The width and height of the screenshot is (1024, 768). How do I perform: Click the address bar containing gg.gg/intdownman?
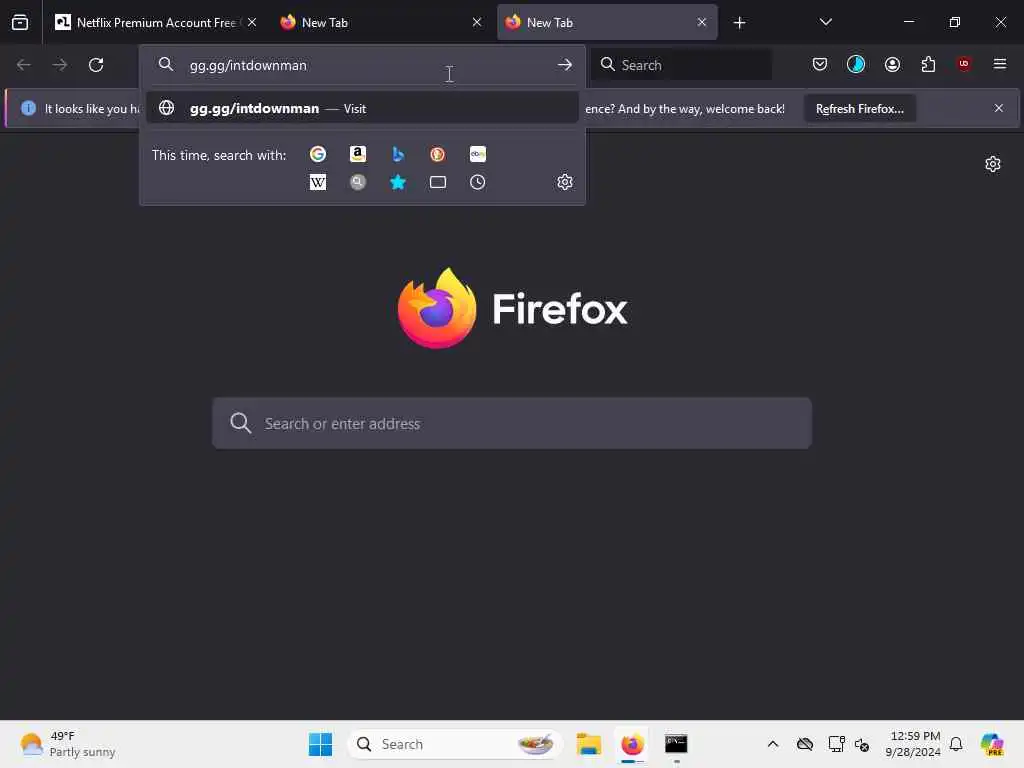point(362,65)
